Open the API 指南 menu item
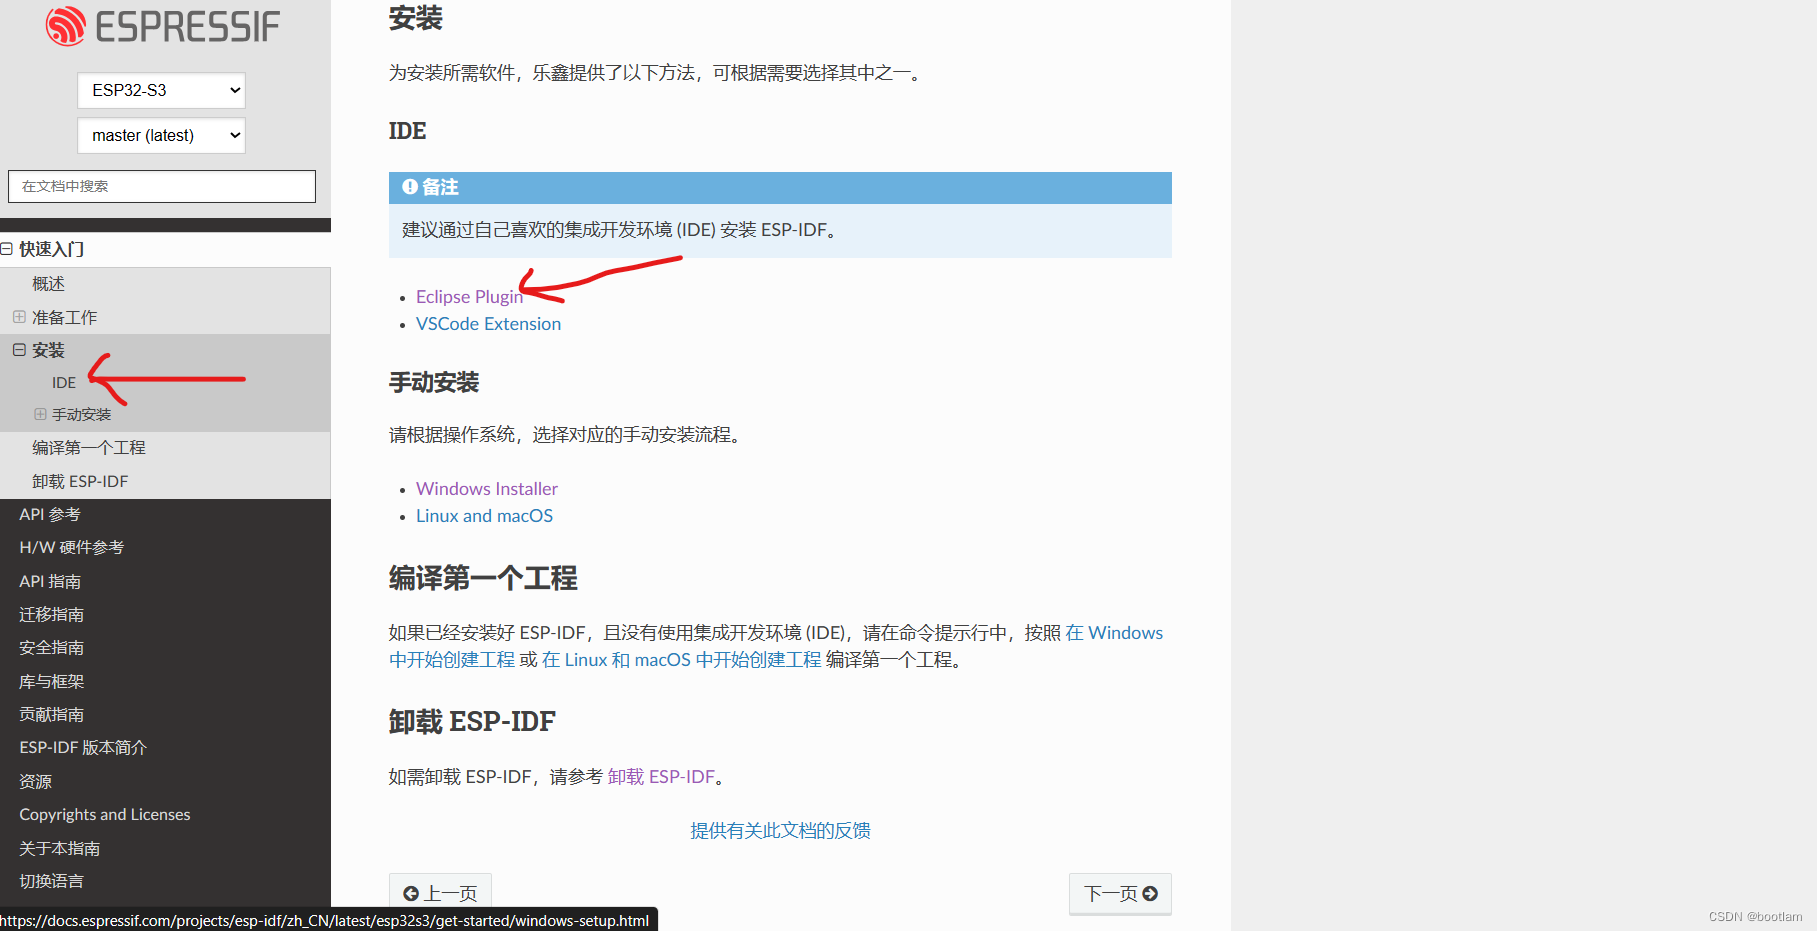The height and width of the screenshot is (931, 1817). coord(50,581)
